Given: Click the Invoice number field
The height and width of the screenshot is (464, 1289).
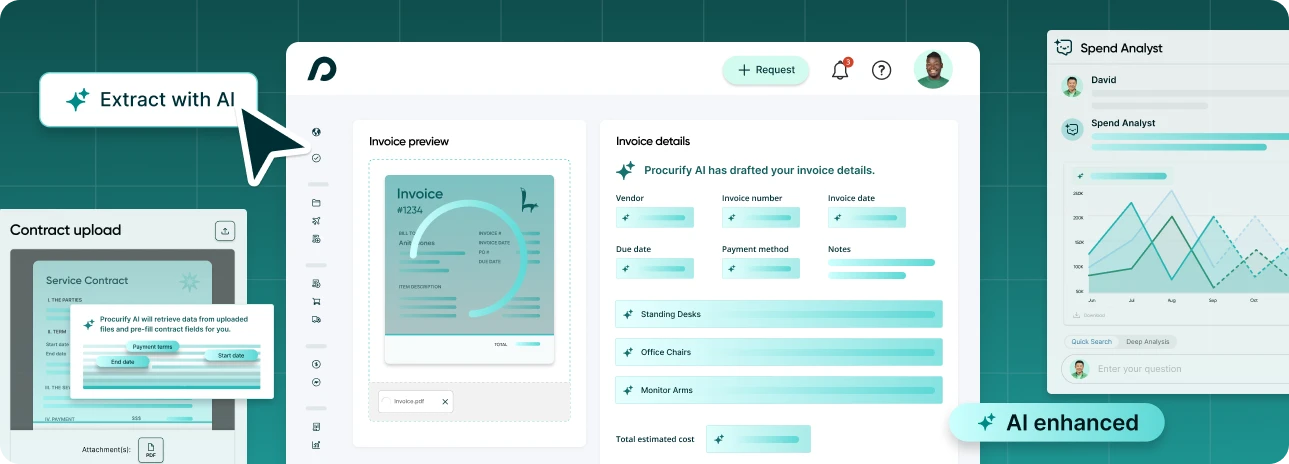Looking at the screenshot, I should pyautogui.click(x=761, y=217).
